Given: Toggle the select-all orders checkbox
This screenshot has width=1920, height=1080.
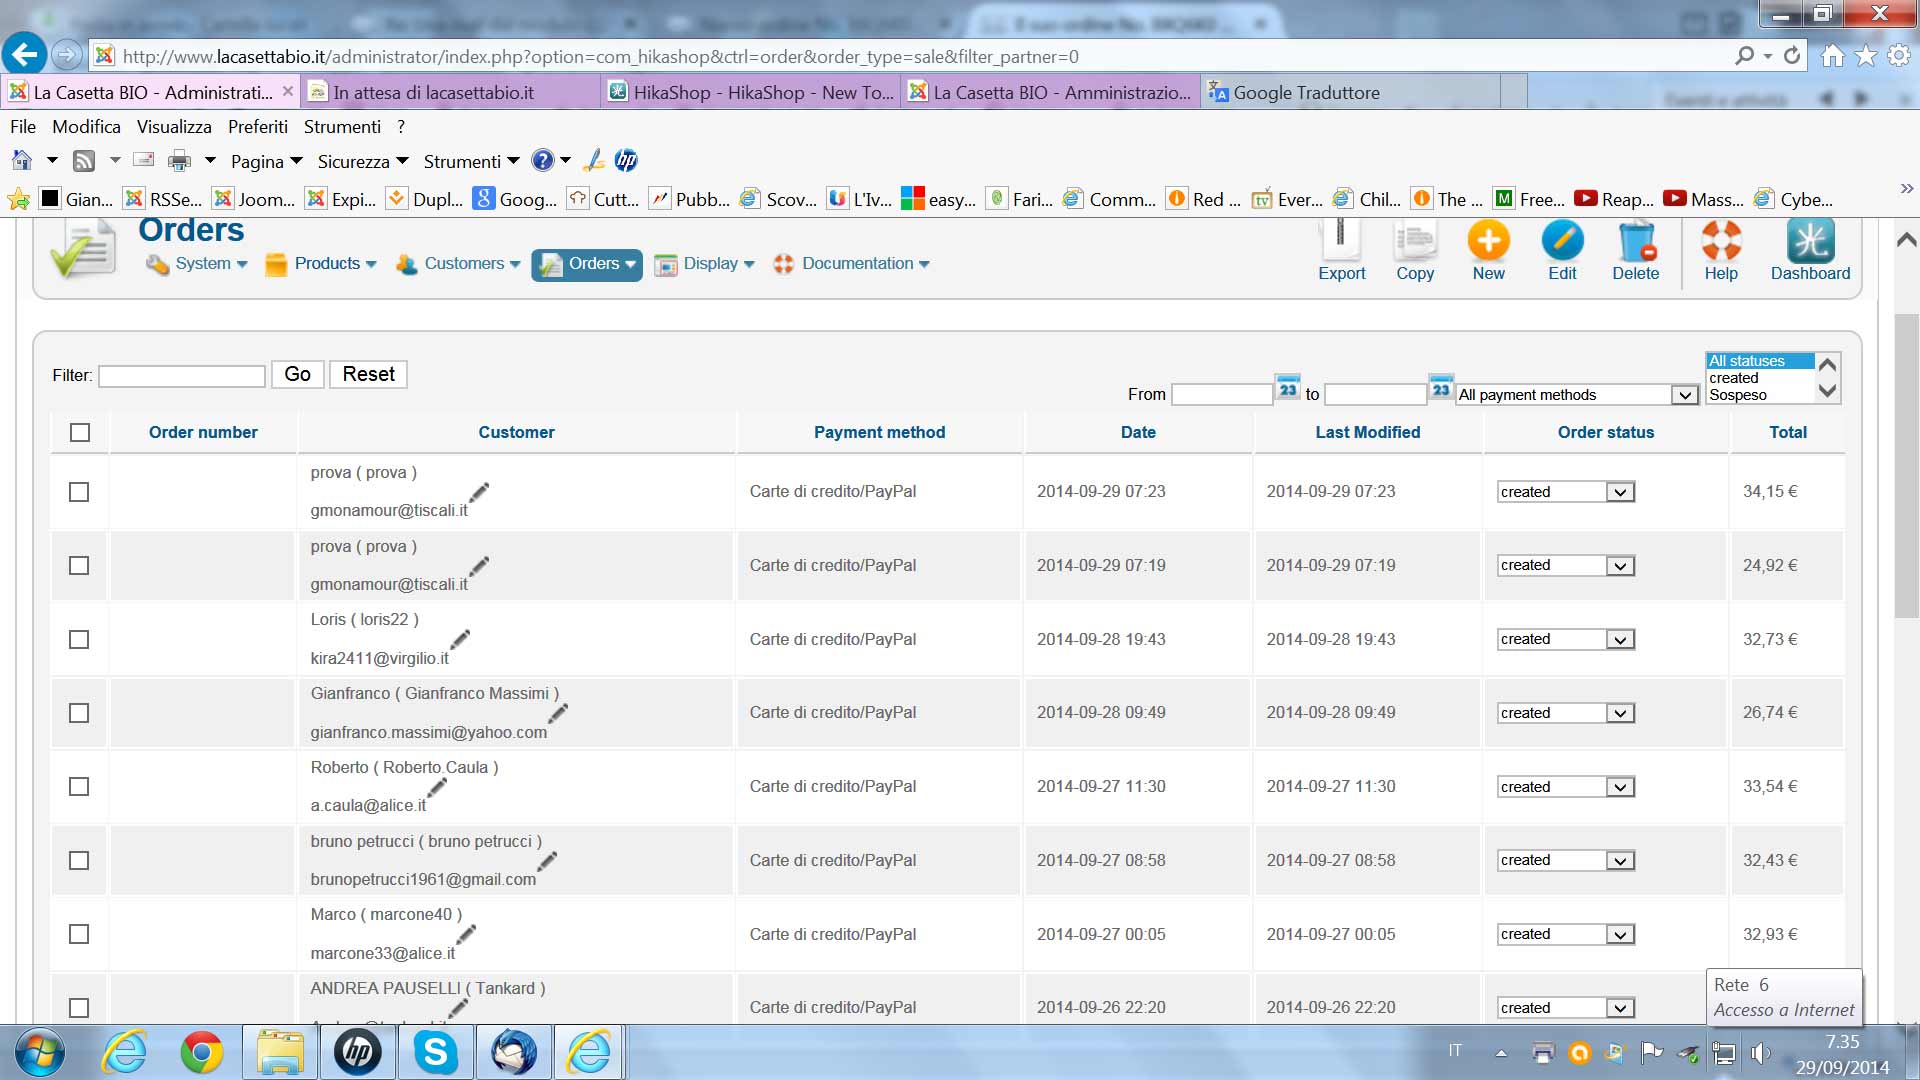Looking at the screenshot, I should click(80, 432).
